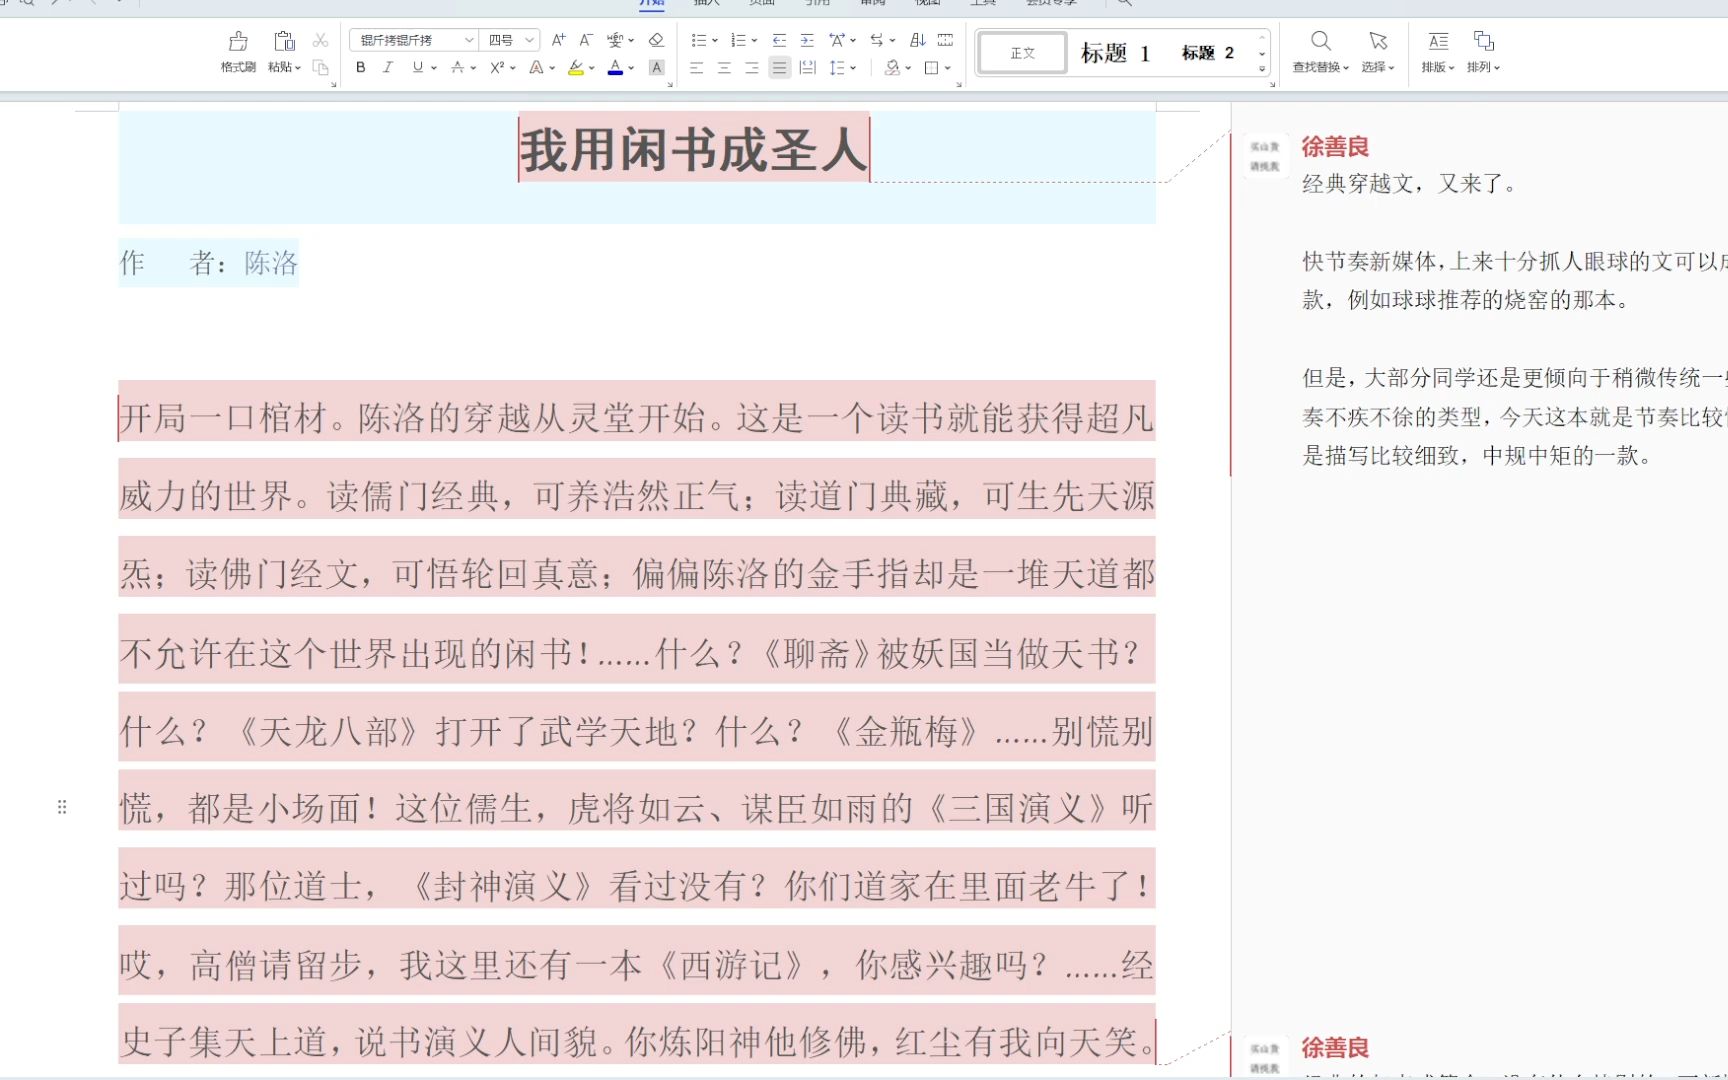Open Find and Replace magnifier
This screenshot has height=1080, width=1728.
[1321, 41]
